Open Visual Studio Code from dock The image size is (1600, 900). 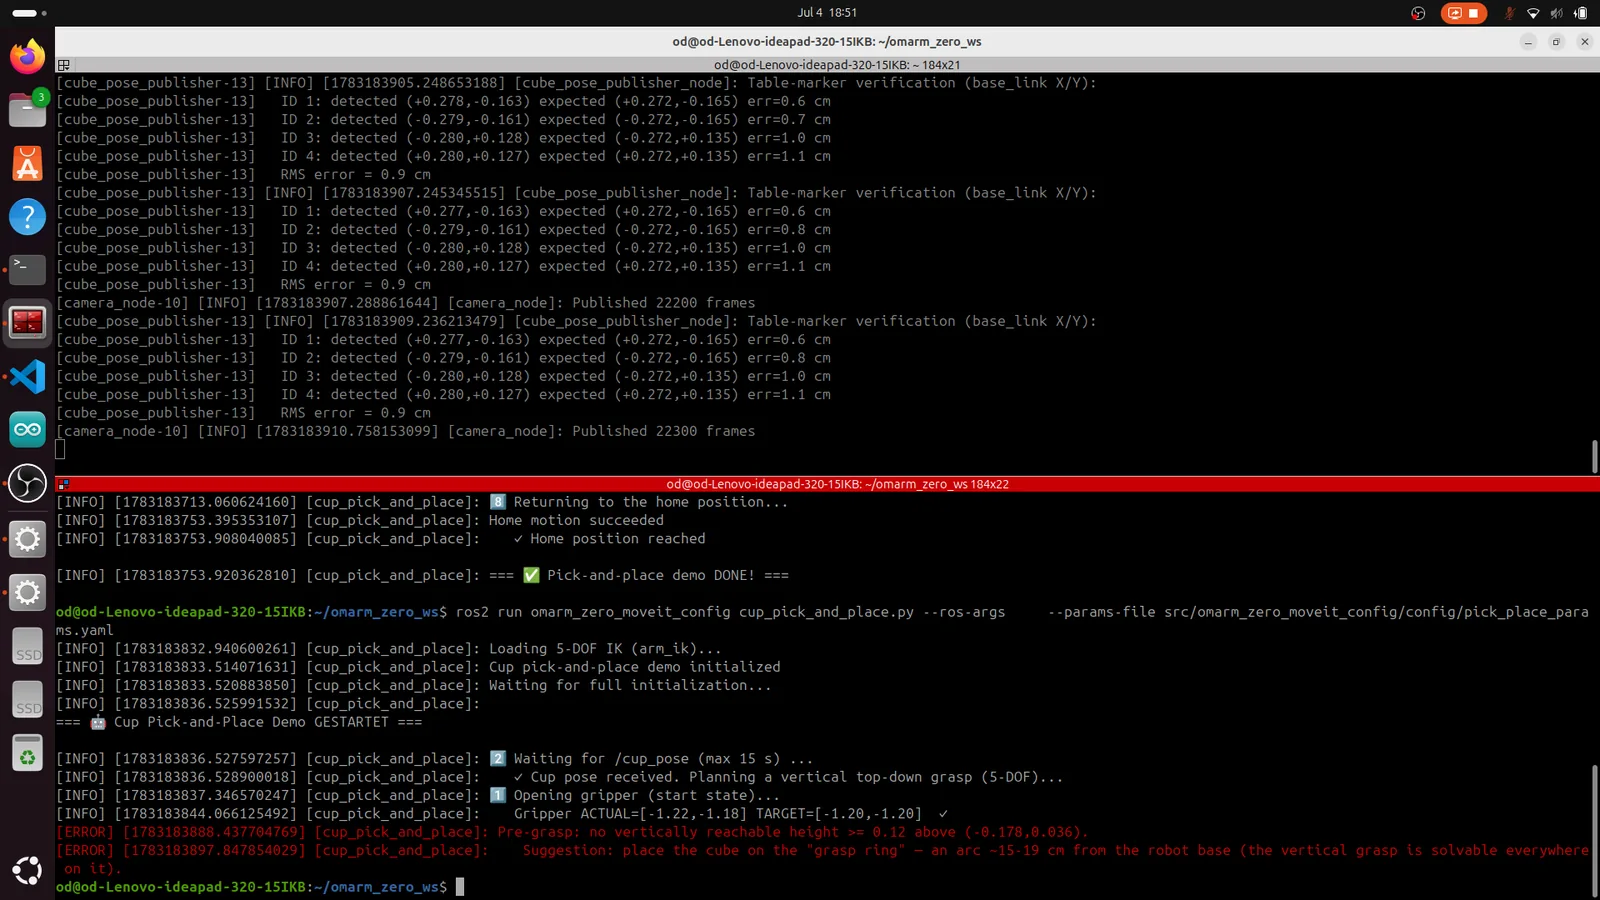point(27,376)
